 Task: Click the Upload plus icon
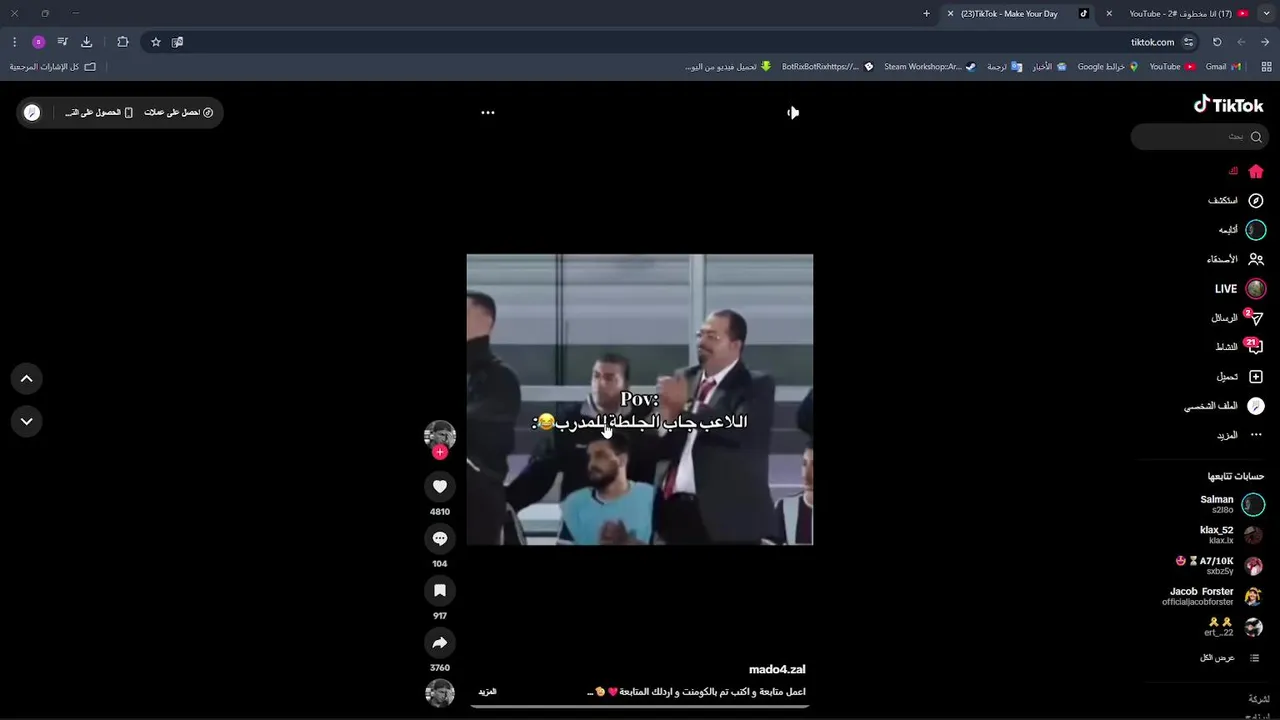click(x=1256, y=377)
